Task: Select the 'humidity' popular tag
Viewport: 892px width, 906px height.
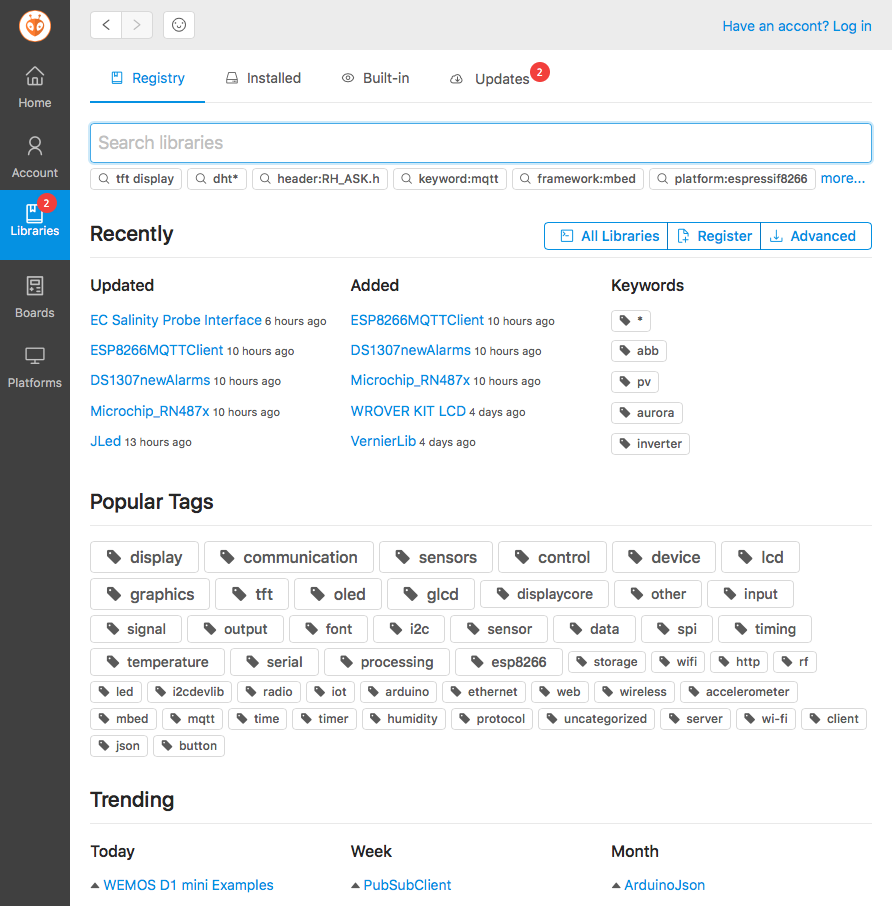Action: tap(404, 719)
